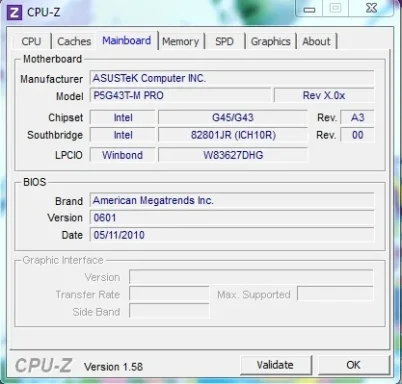Open the Caches tab
This screenshot has height=384, width=402.
pos(74,41)
